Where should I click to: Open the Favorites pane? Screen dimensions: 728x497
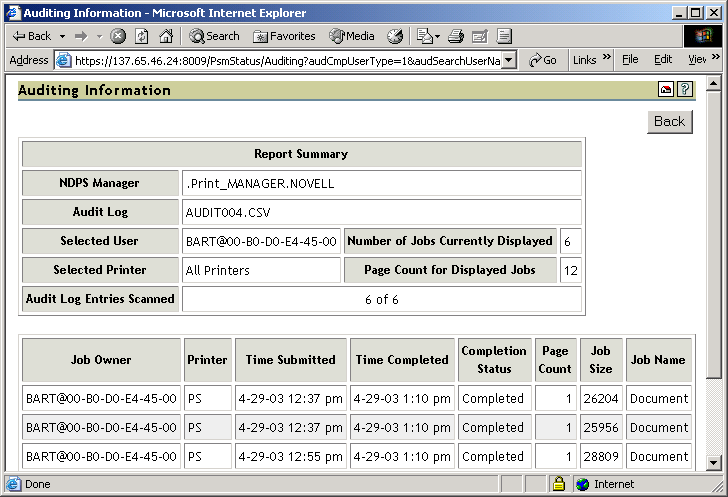click(x=284, y=36)
